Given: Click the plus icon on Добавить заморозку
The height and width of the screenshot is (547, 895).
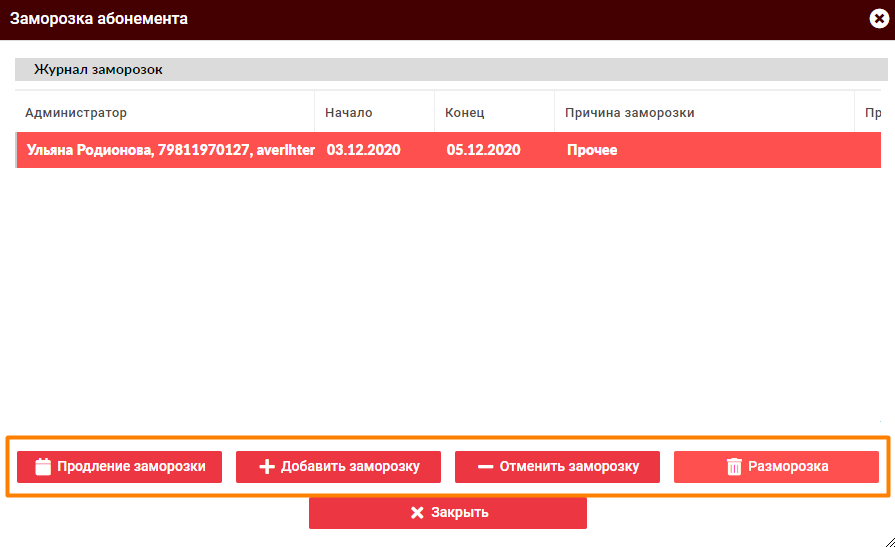Looking at the screenshot, I should 267,466.
